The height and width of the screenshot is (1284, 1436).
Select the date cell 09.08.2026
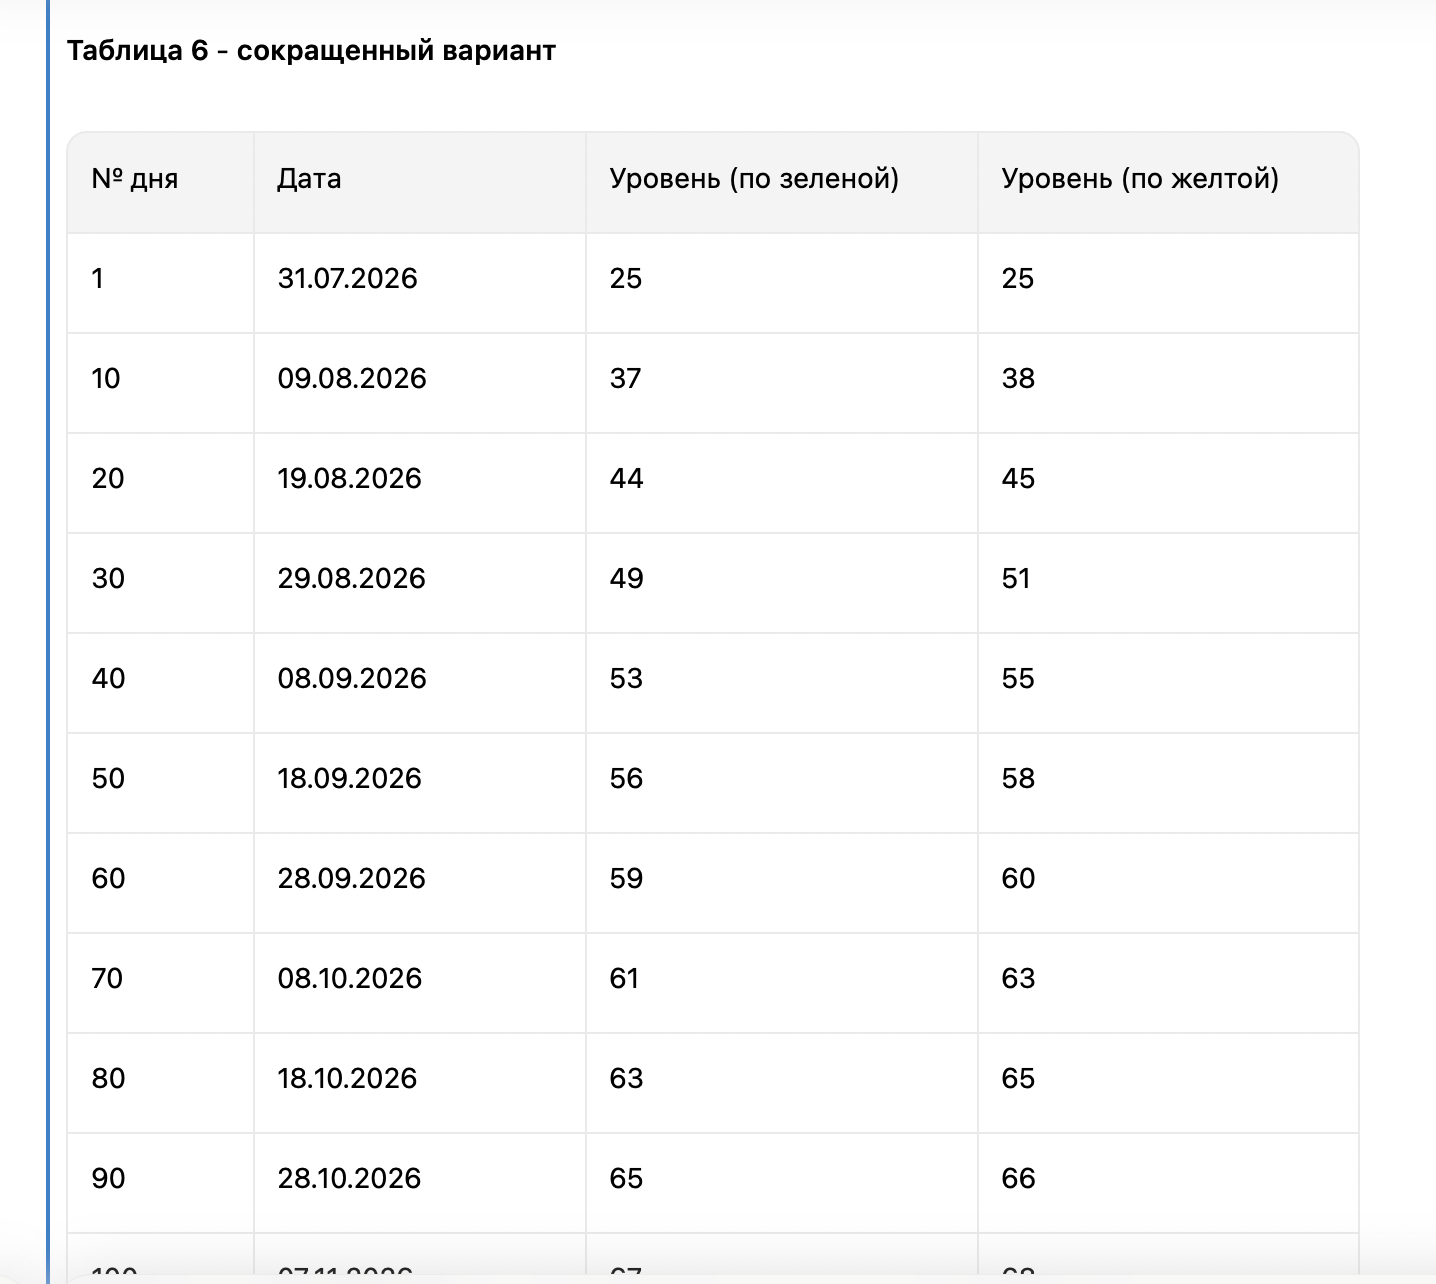click(x=352, y=378)
